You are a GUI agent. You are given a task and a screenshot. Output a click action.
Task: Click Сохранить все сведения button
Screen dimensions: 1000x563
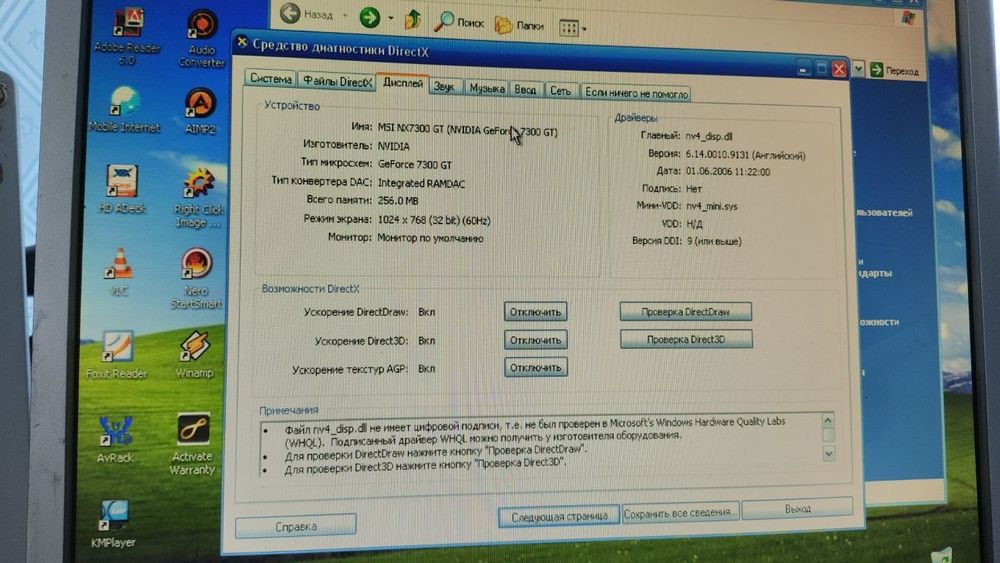pos(680,513)
